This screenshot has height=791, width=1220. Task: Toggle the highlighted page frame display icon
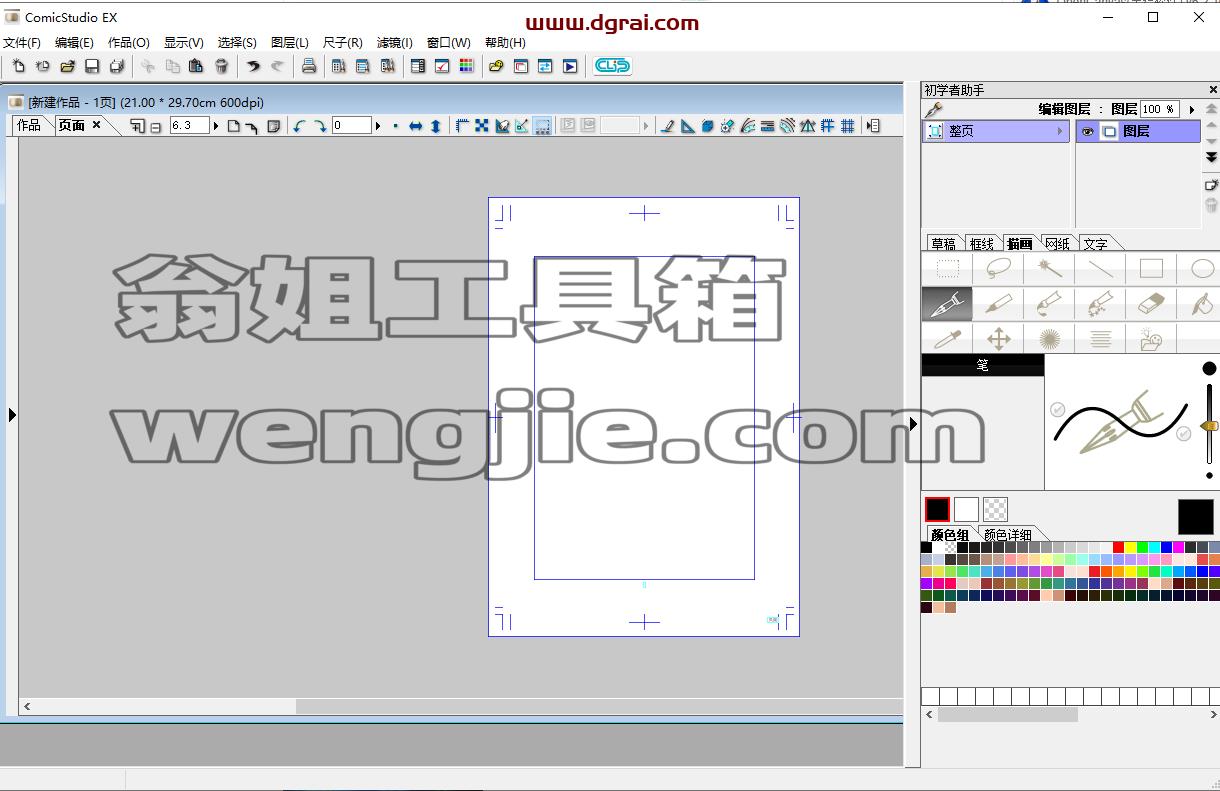point(542,126)
